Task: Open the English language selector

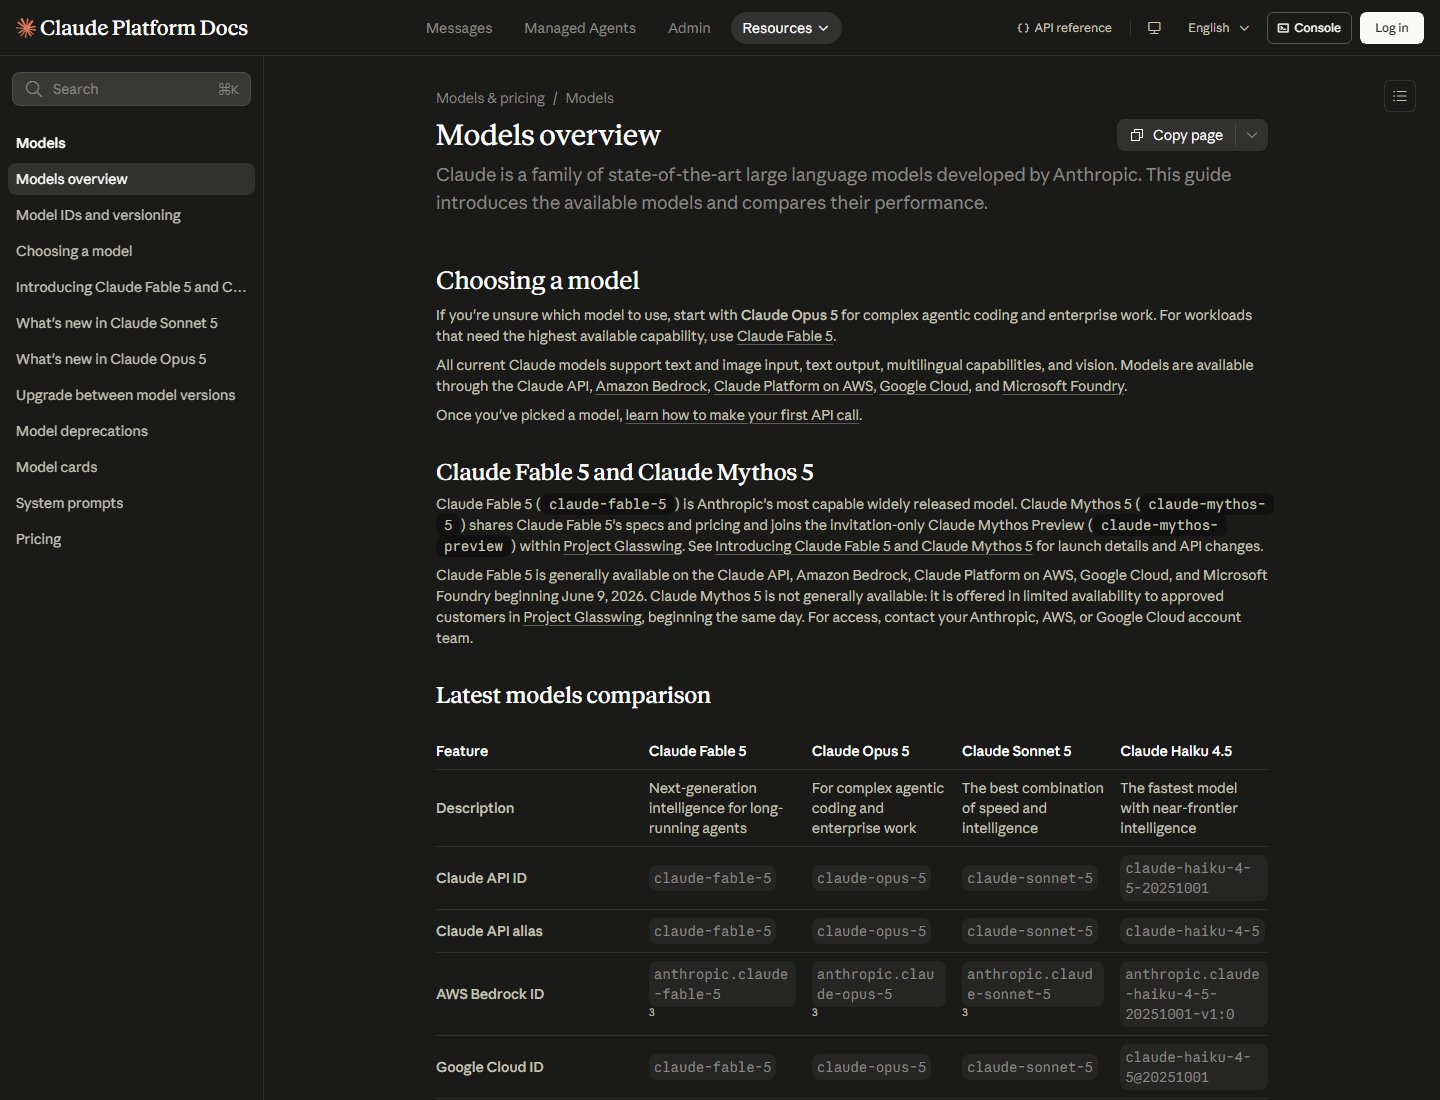Action: 1218,28
